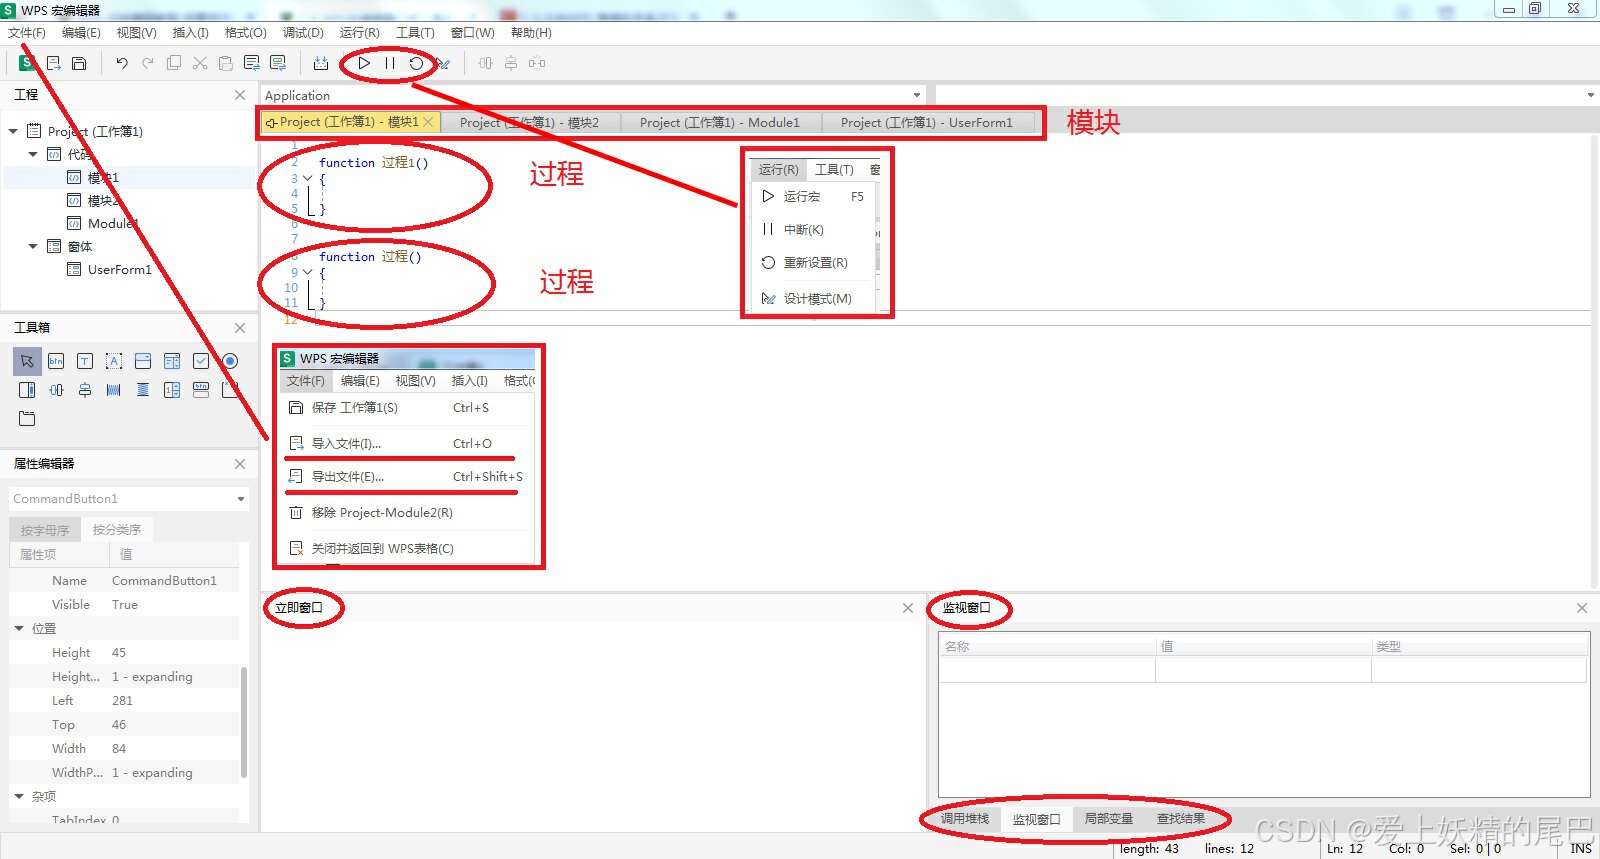Run the macro with the play icon
The width and height of the screenshot is (1600, 859).
point(364,63)
